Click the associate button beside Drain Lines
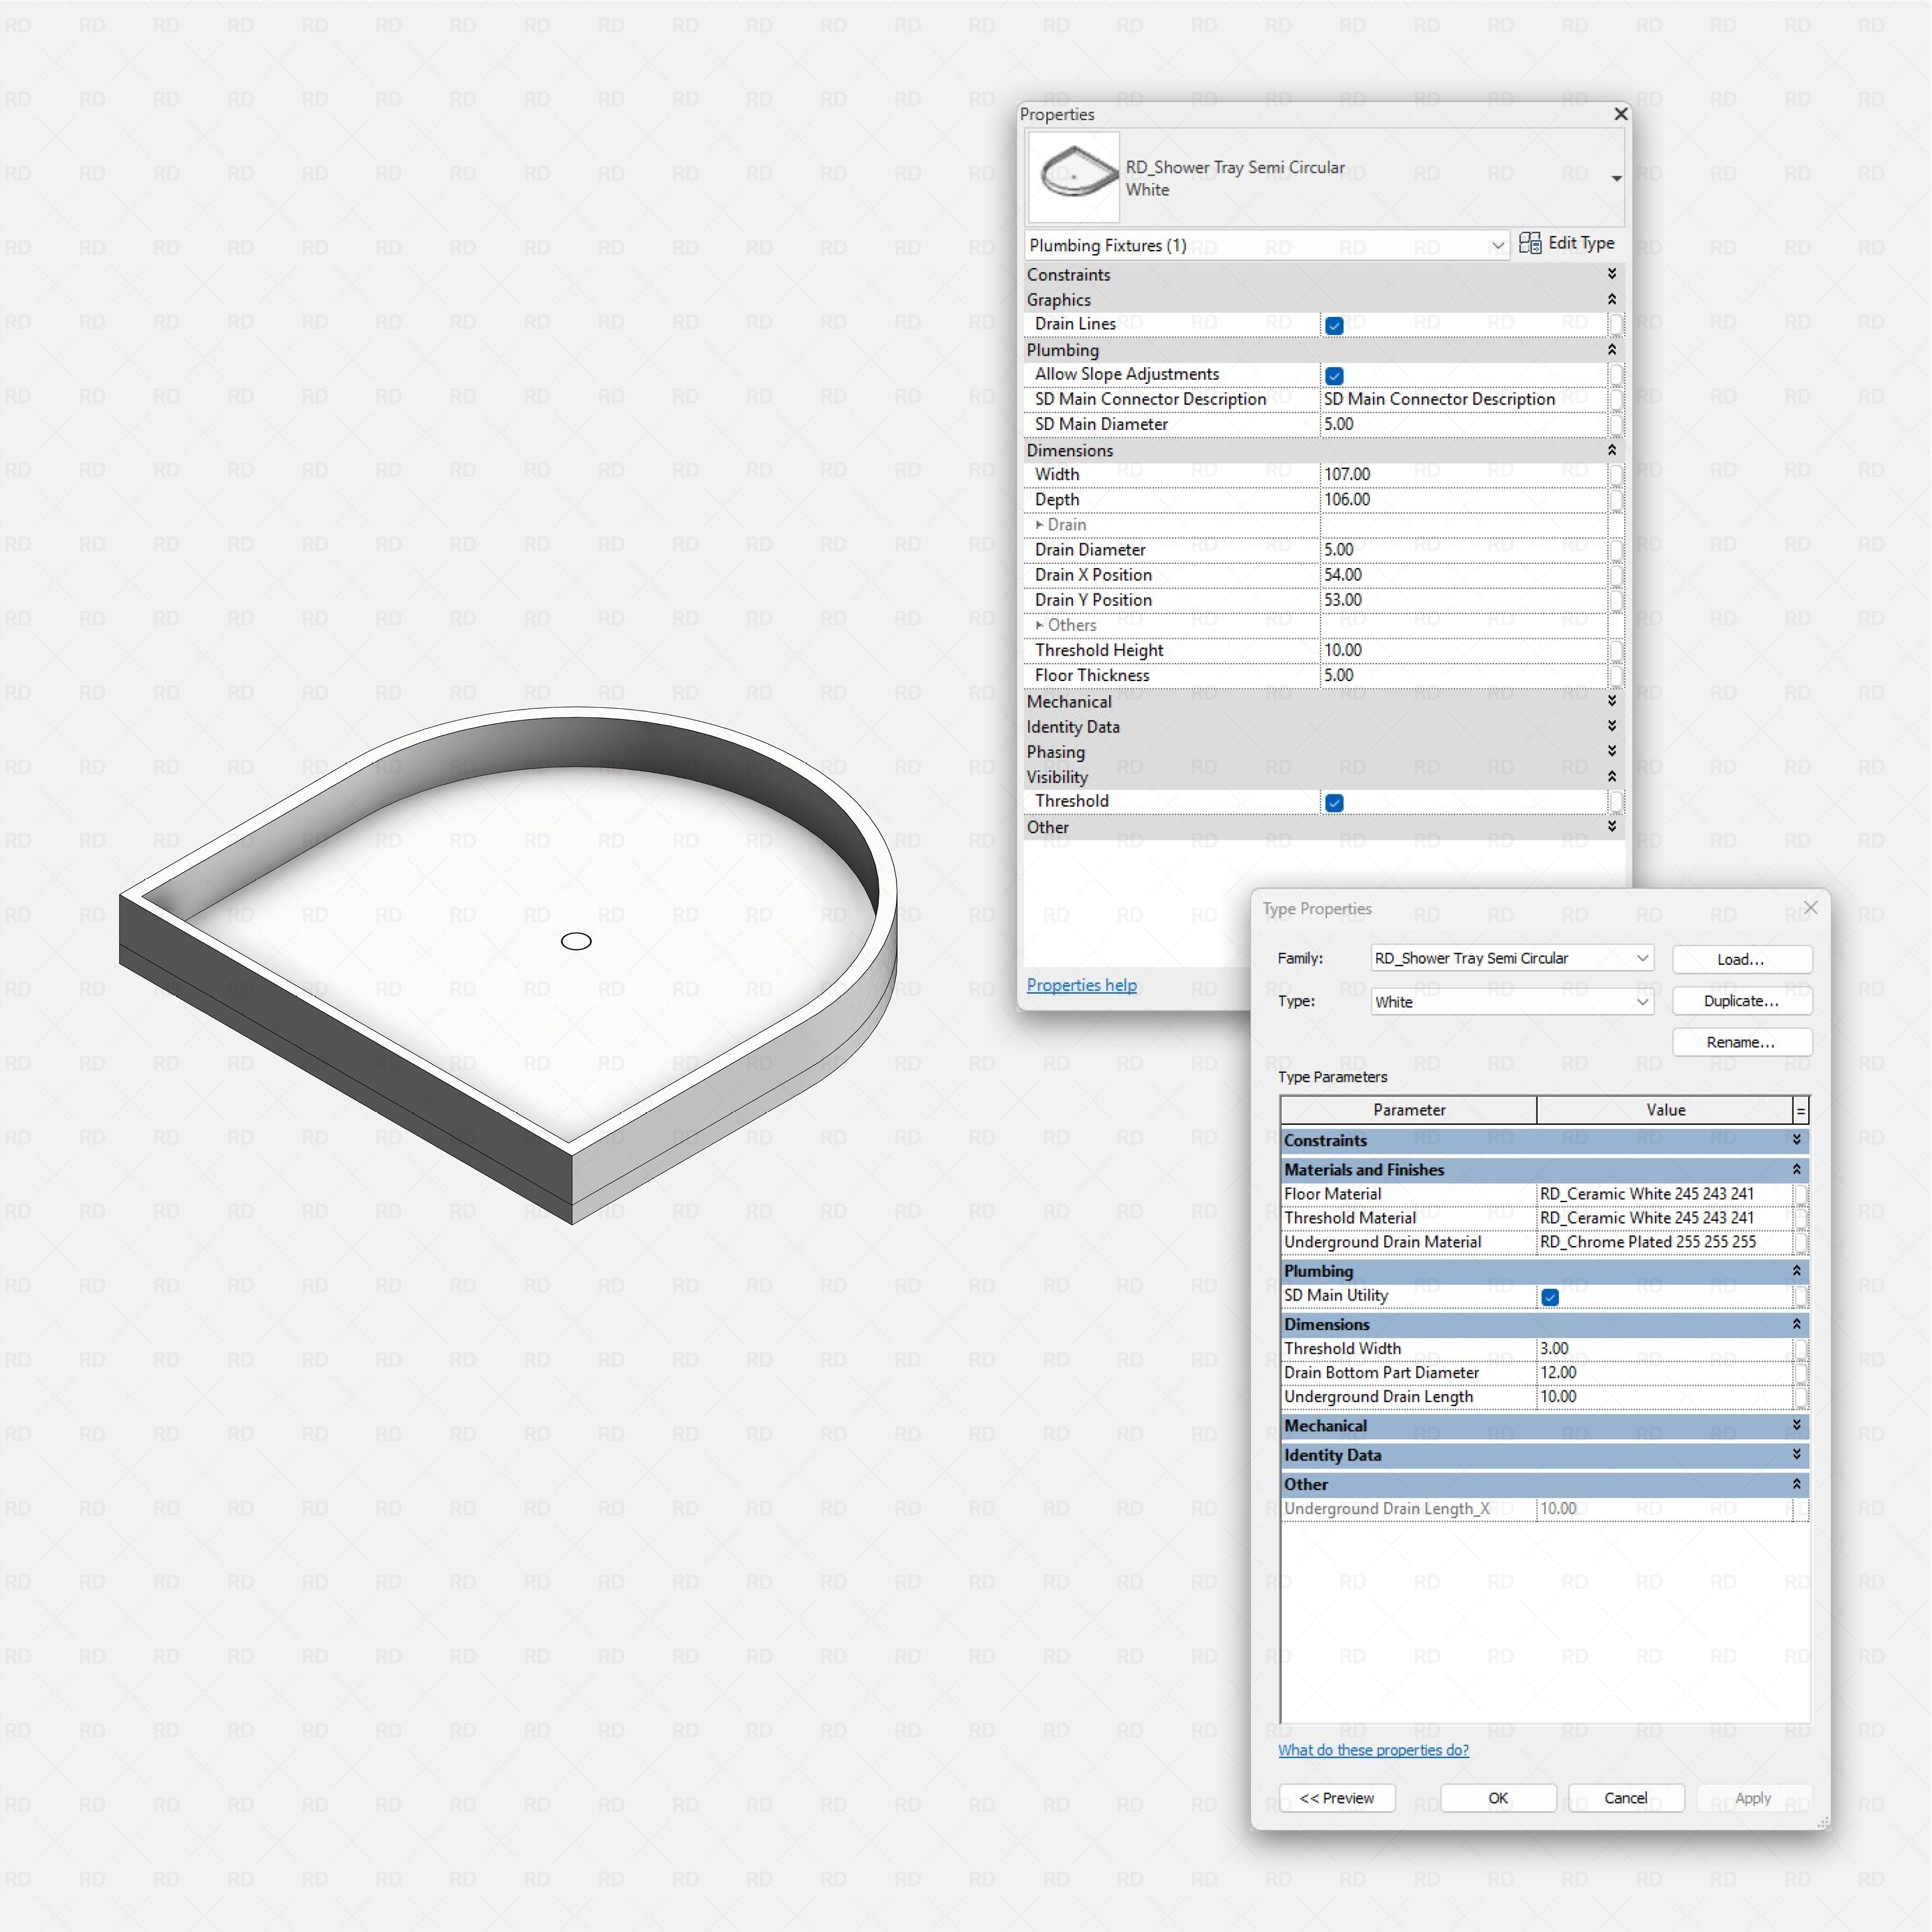 click(x=1615, y=324)
